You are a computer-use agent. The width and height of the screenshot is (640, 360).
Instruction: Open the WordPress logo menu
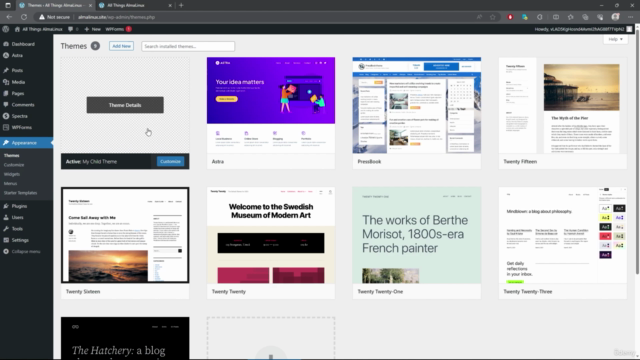[6, 29]
